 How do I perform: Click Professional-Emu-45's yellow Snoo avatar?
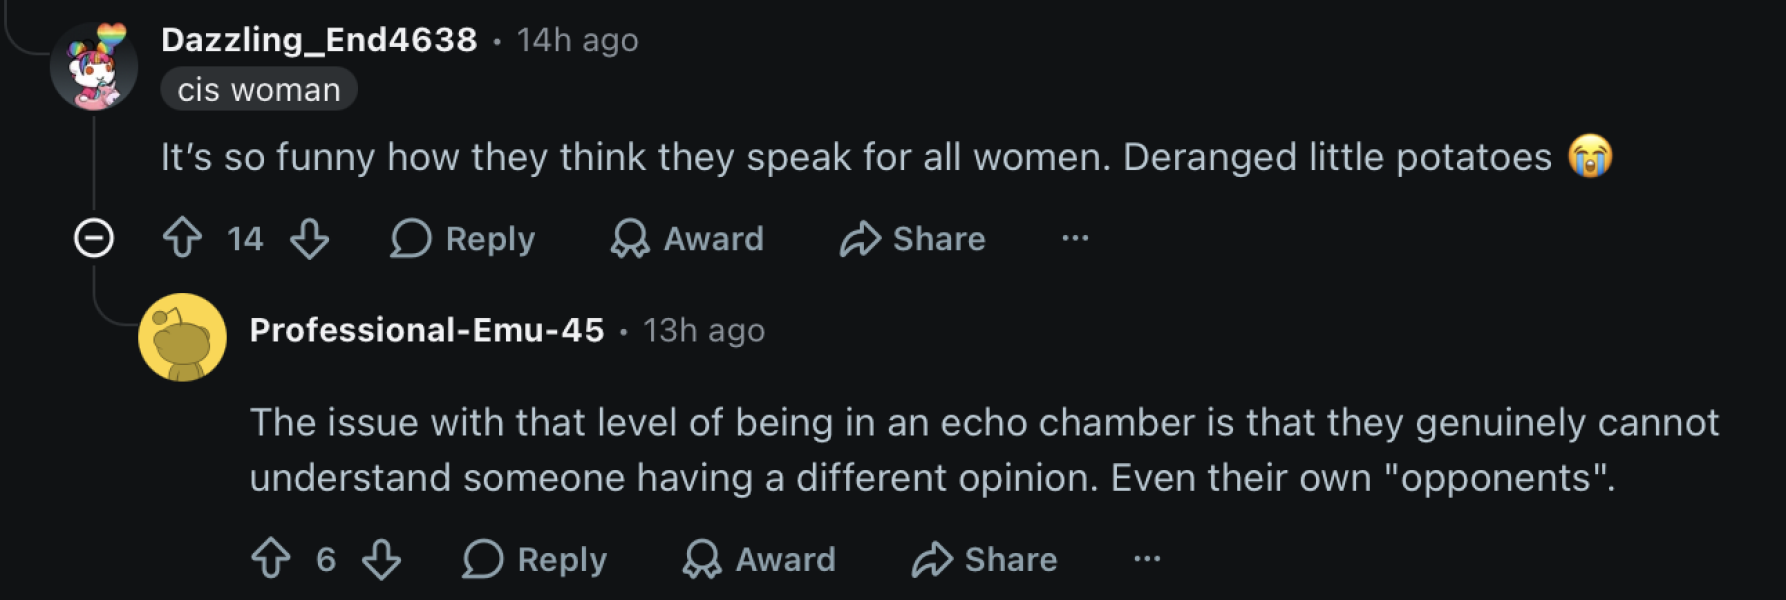tap(182, 337)
